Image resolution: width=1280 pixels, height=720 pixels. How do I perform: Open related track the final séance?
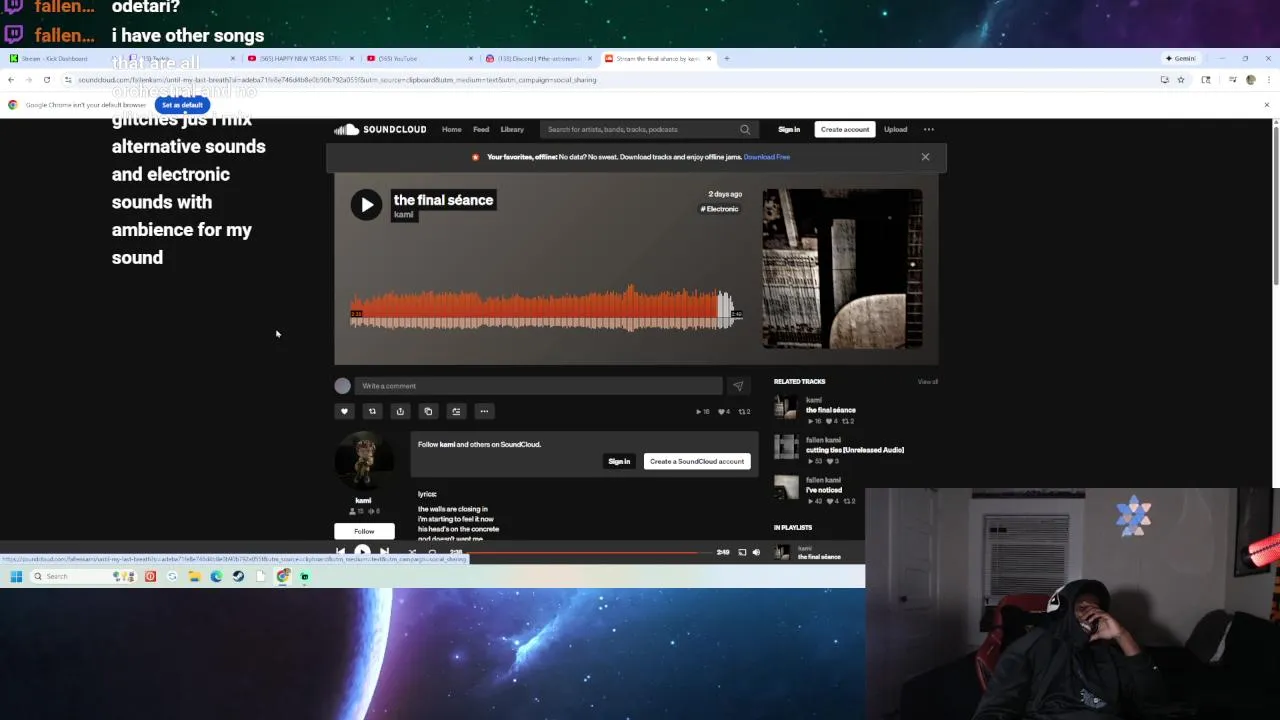click(831, 410)
